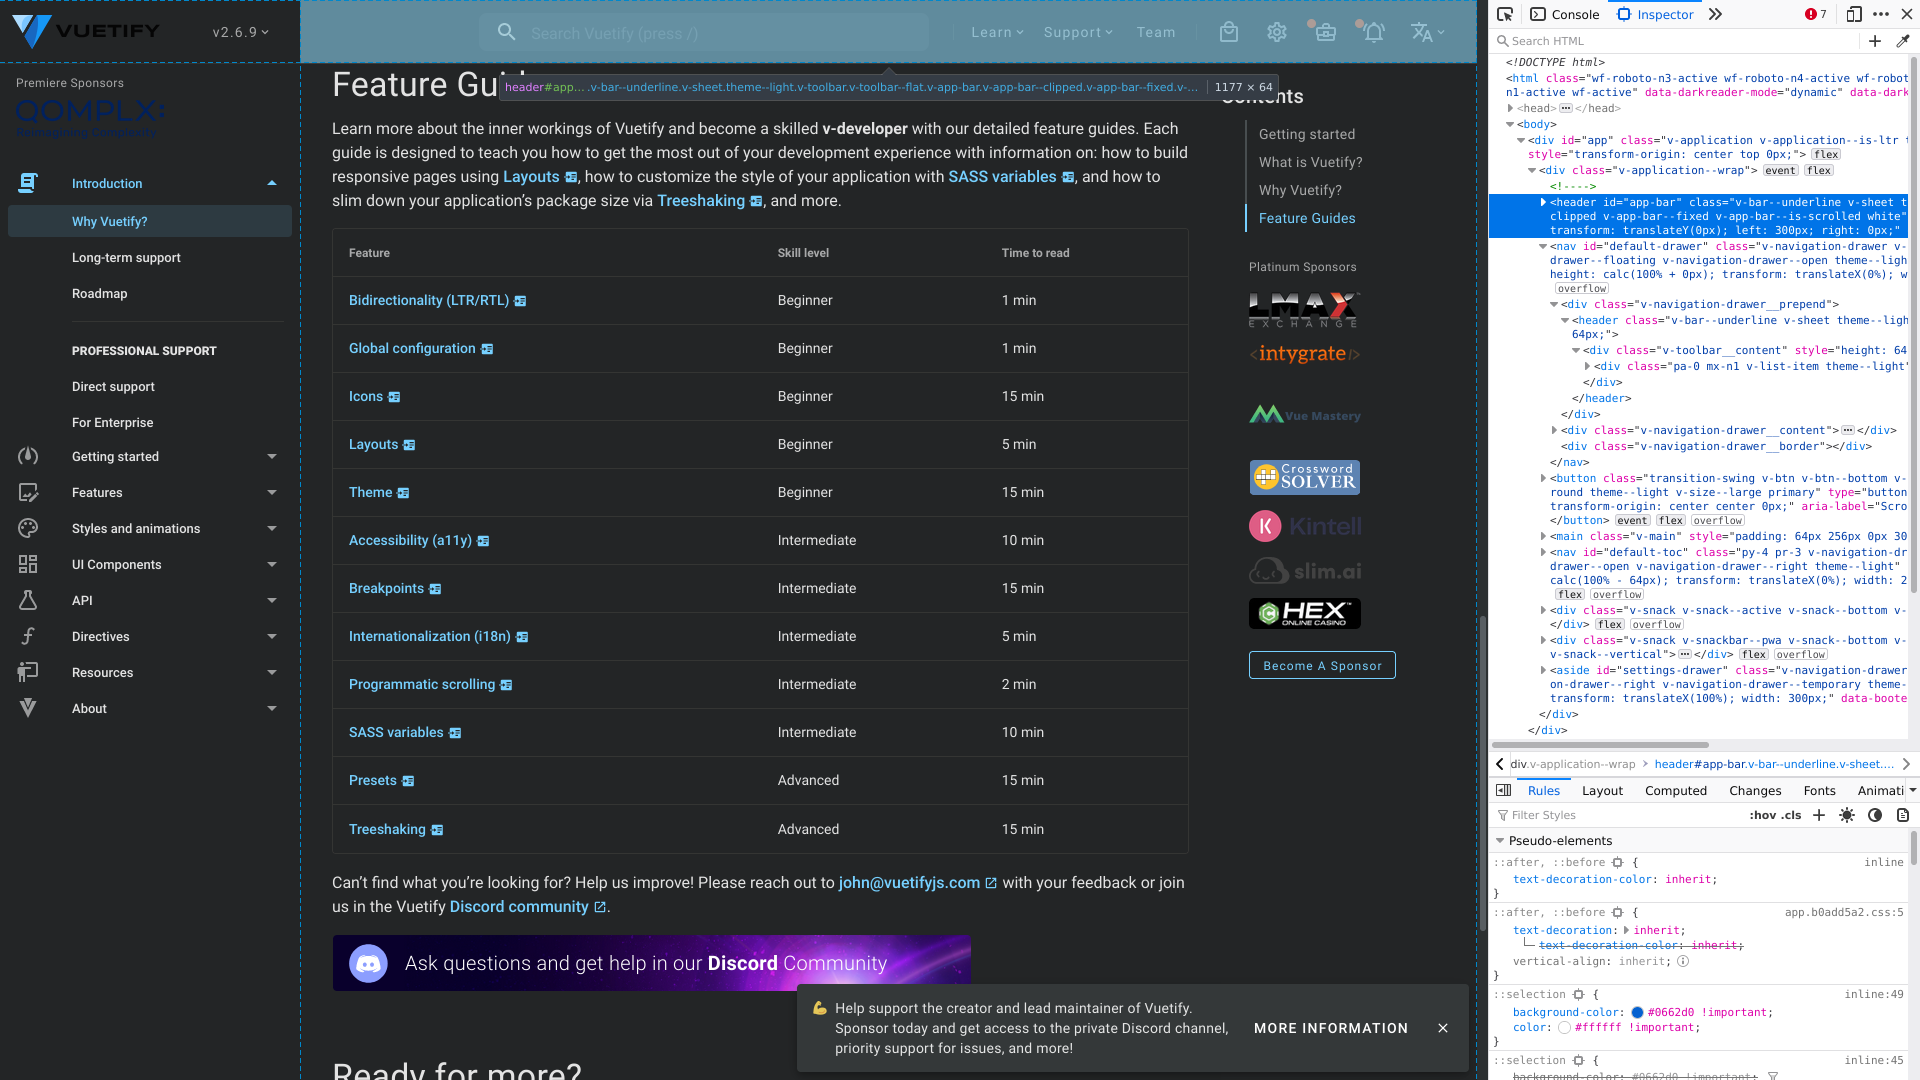The height and width of the screenshot is (1080, 1920).
Task: Open the settings gear in the app bar
Action: (1277, 32)
